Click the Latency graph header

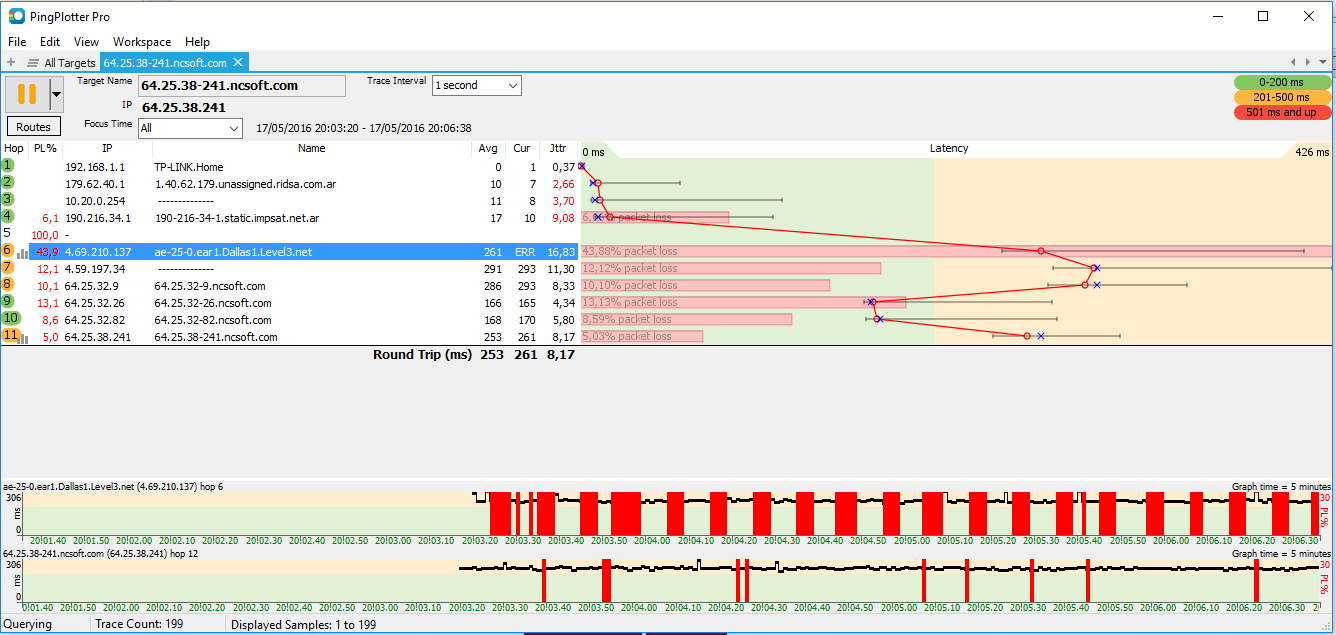click(x=949, y=149)
